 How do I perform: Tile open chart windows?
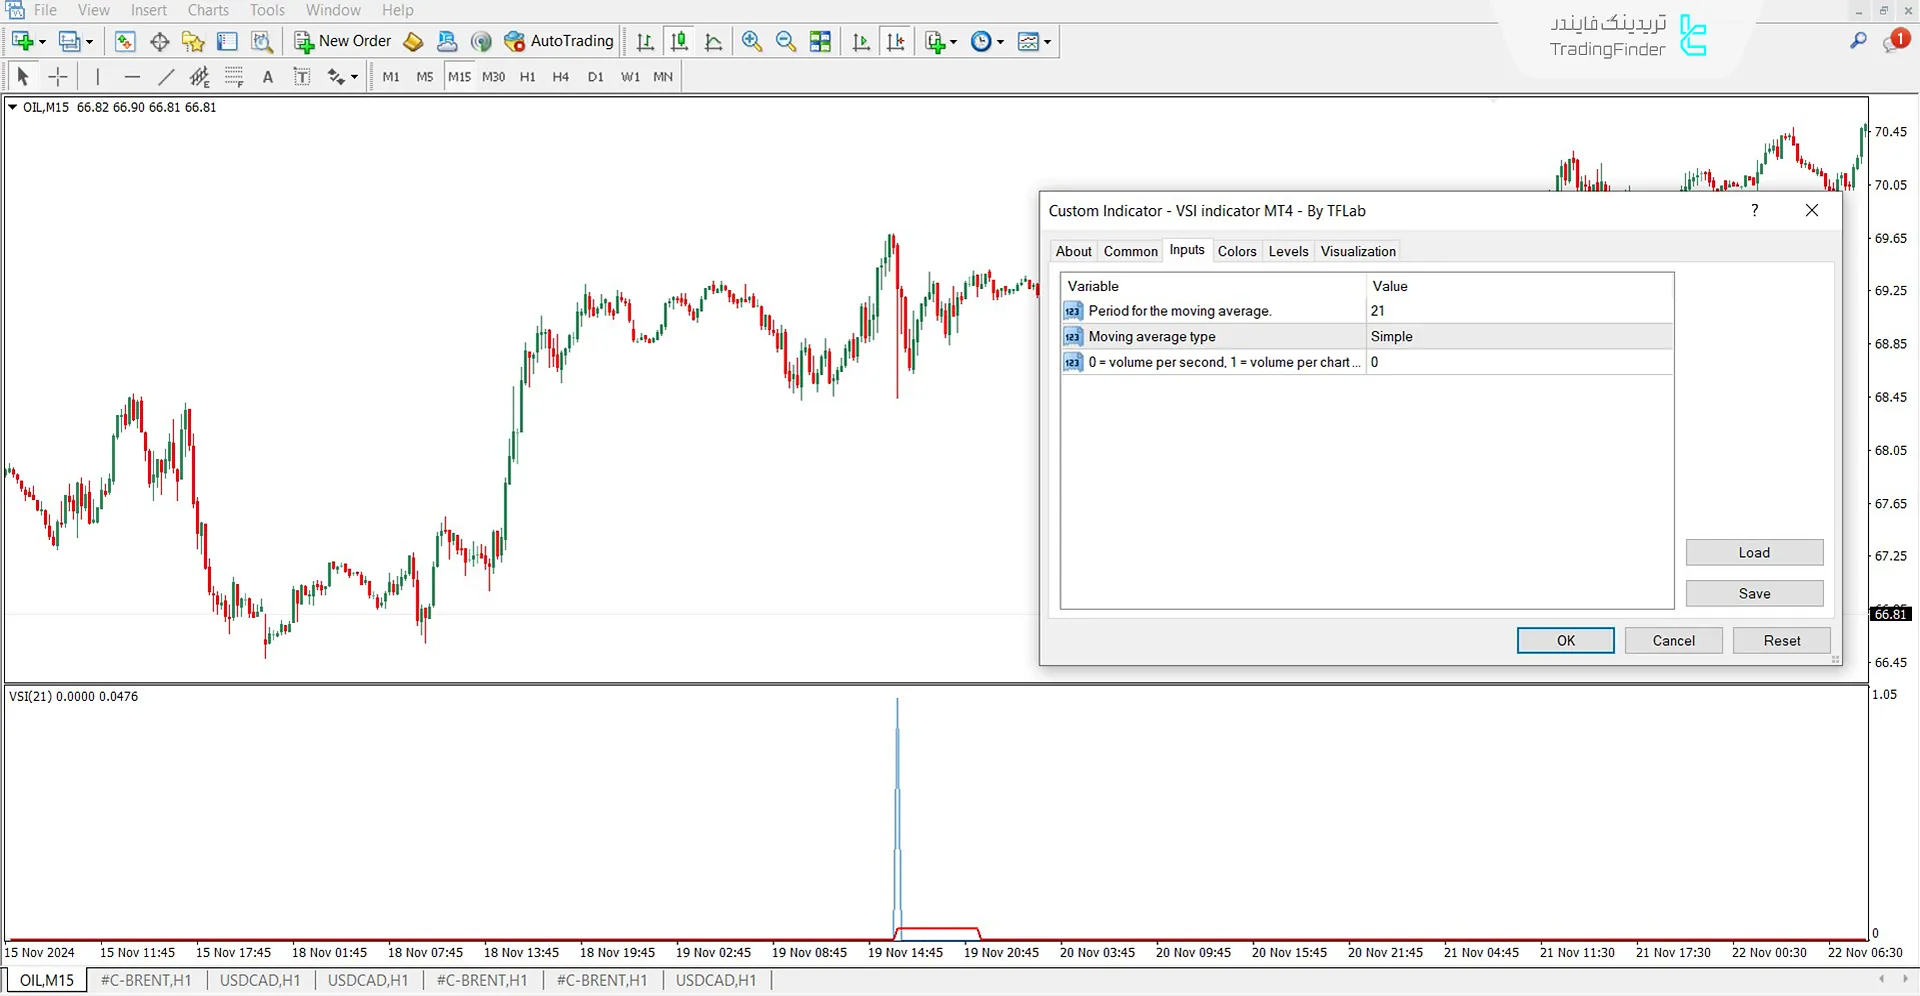click(820, 41)
